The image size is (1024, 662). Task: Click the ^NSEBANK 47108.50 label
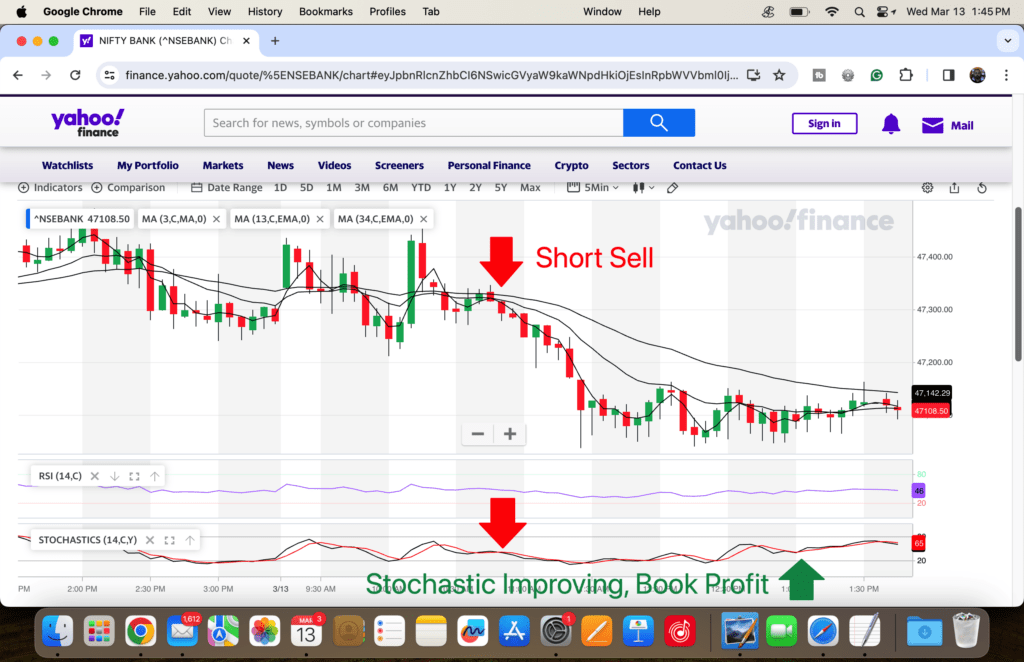82,219
